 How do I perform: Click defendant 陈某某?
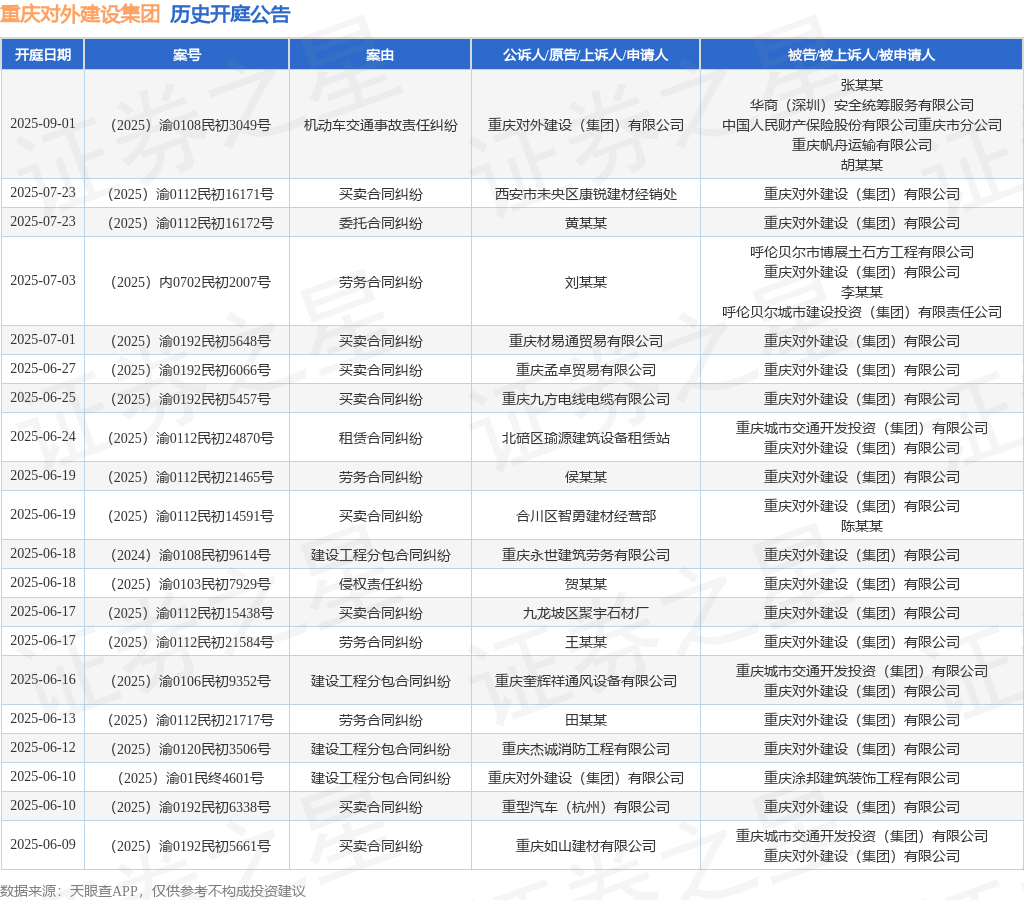[x=861, y=526]
